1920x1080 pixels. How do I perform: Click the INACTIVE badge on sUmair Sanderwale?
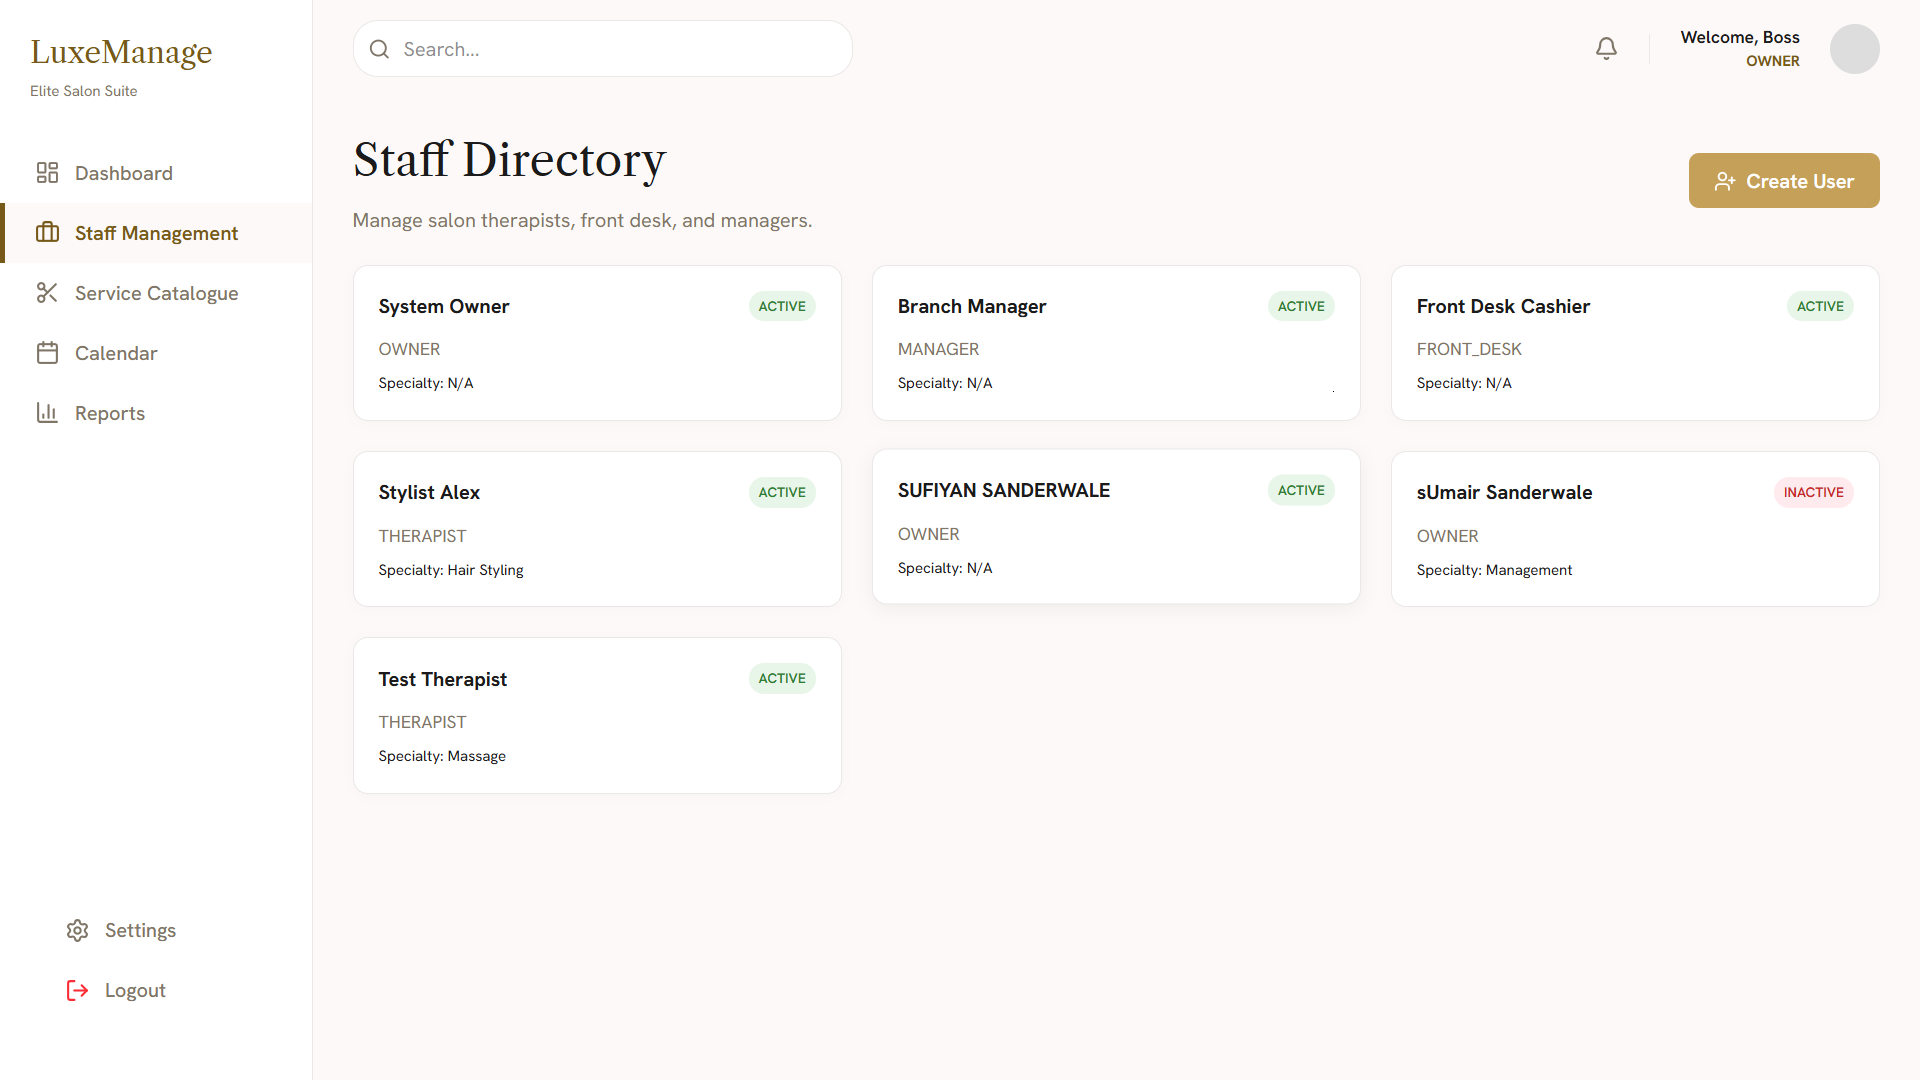coord(1814,493)
